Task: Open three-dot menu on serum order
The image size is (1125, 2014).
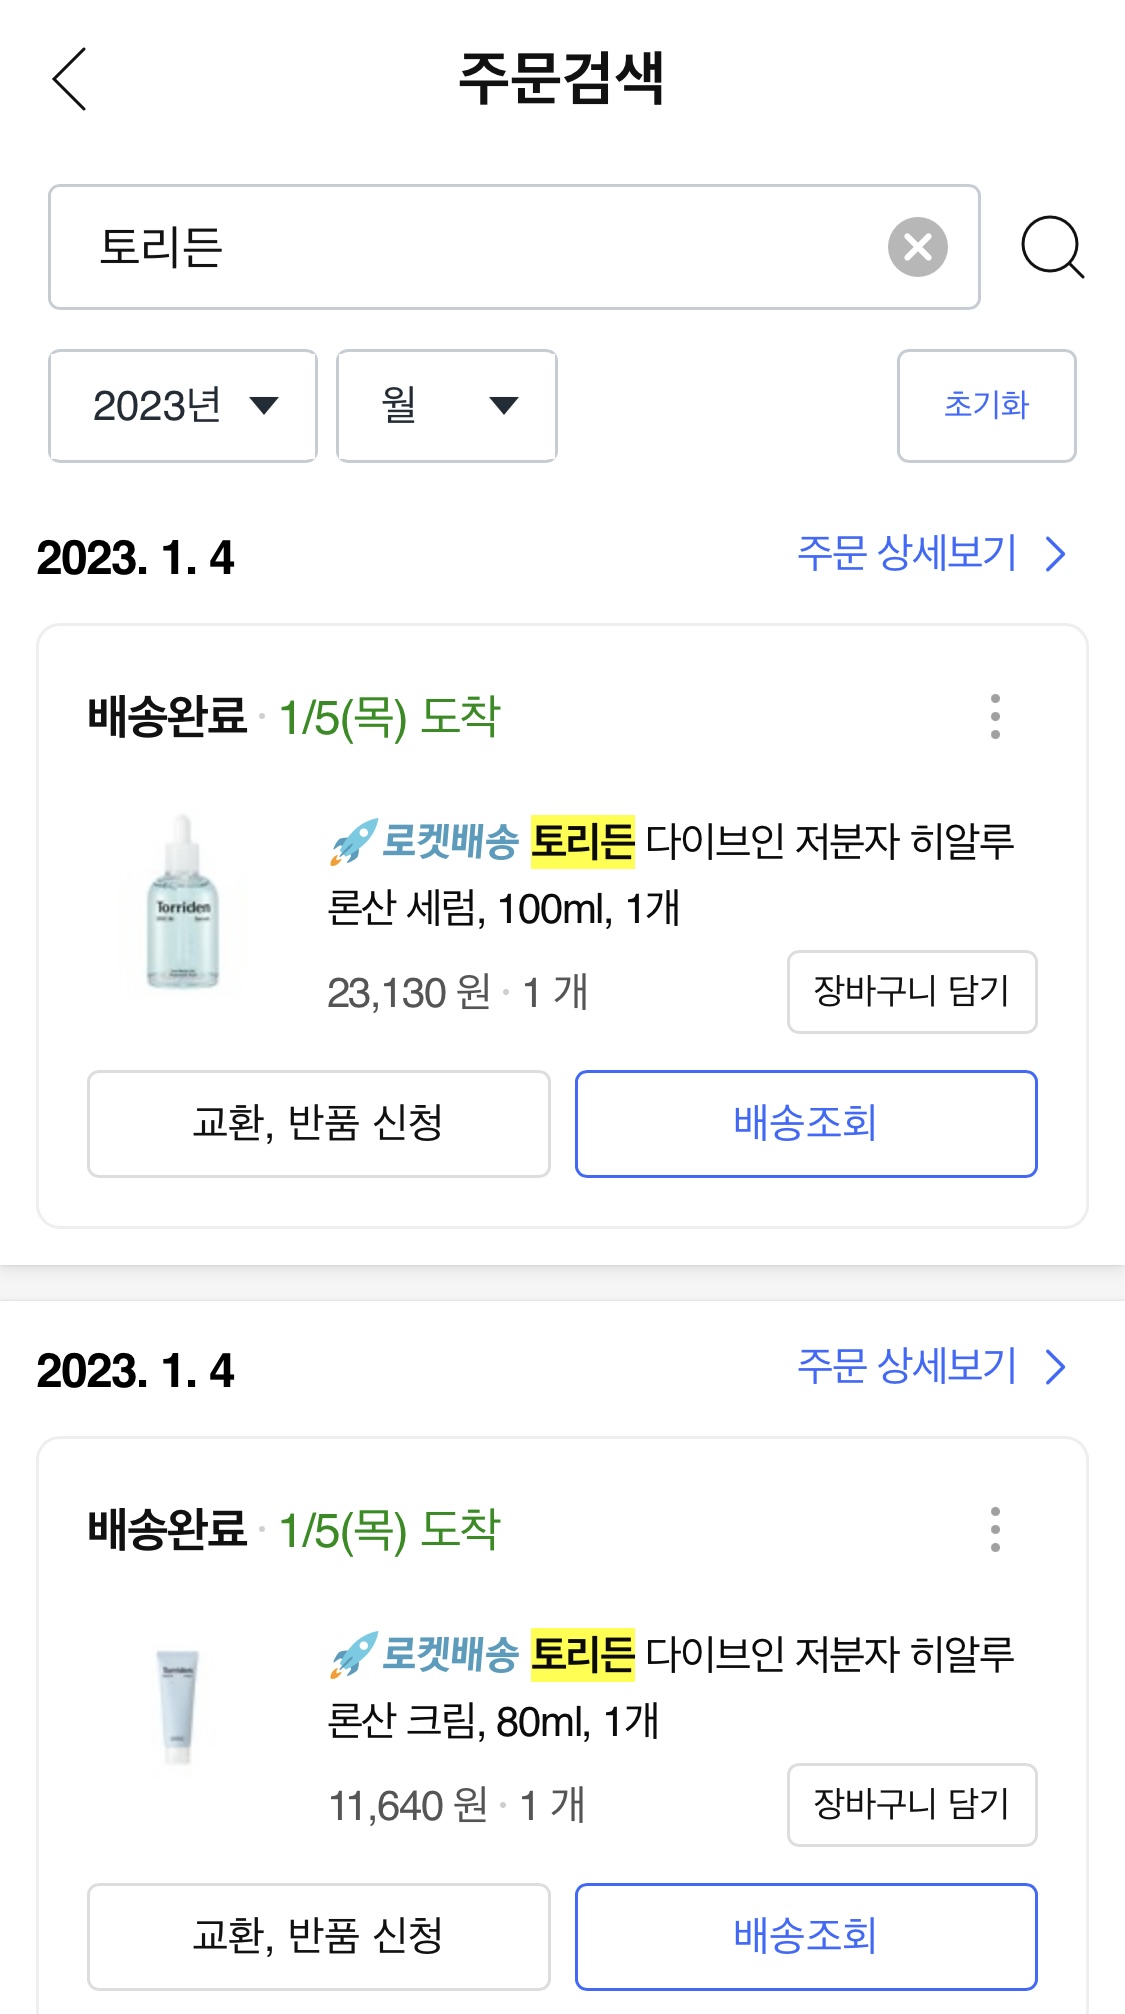Action: pos(995,716)
